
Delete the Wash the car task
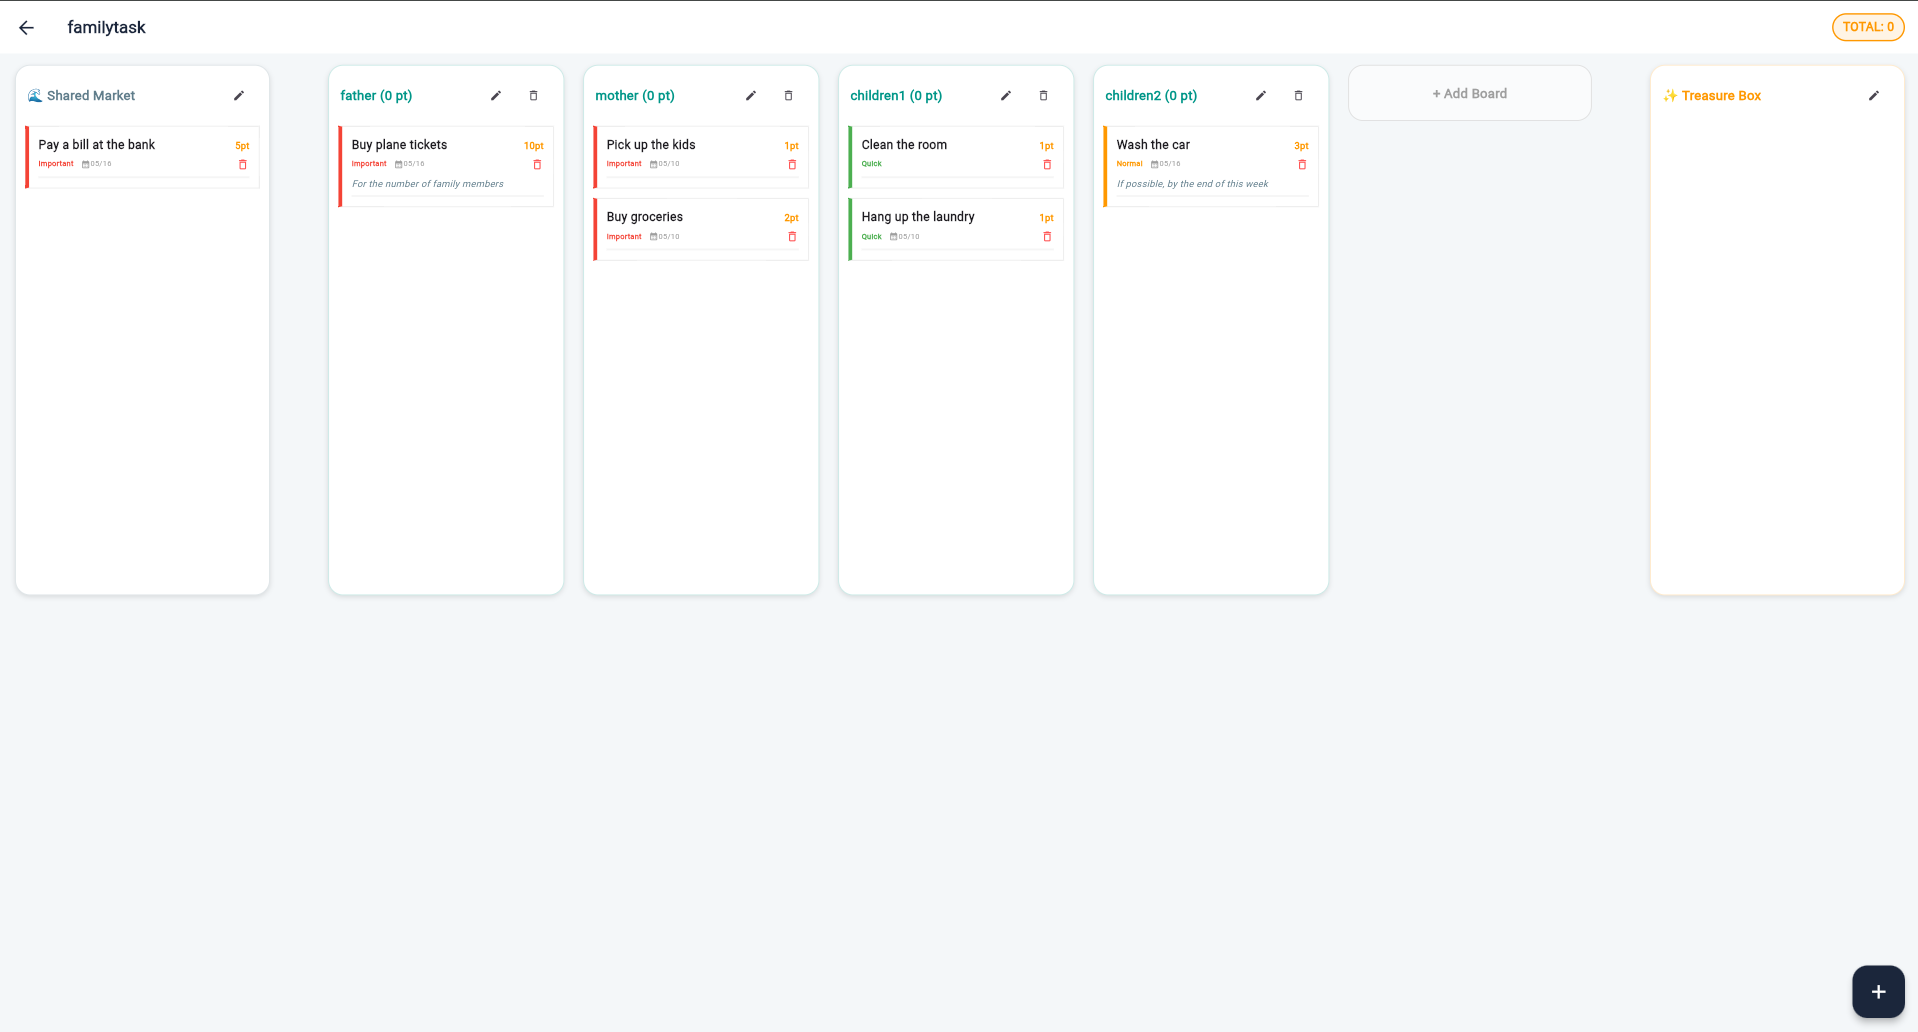[x=1302, y=165]
